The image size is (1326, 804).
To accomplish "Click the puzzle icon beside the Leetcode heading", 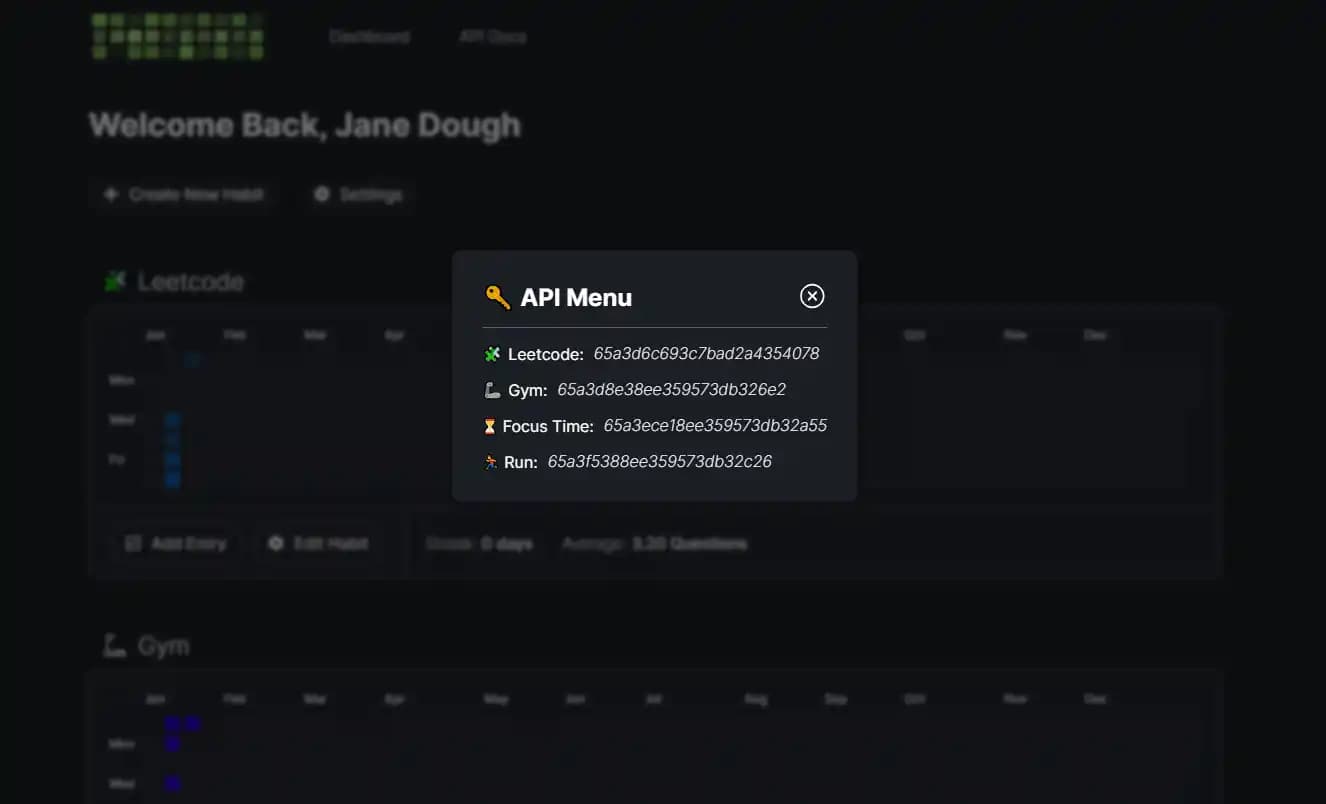I will (x=115, y=282).
